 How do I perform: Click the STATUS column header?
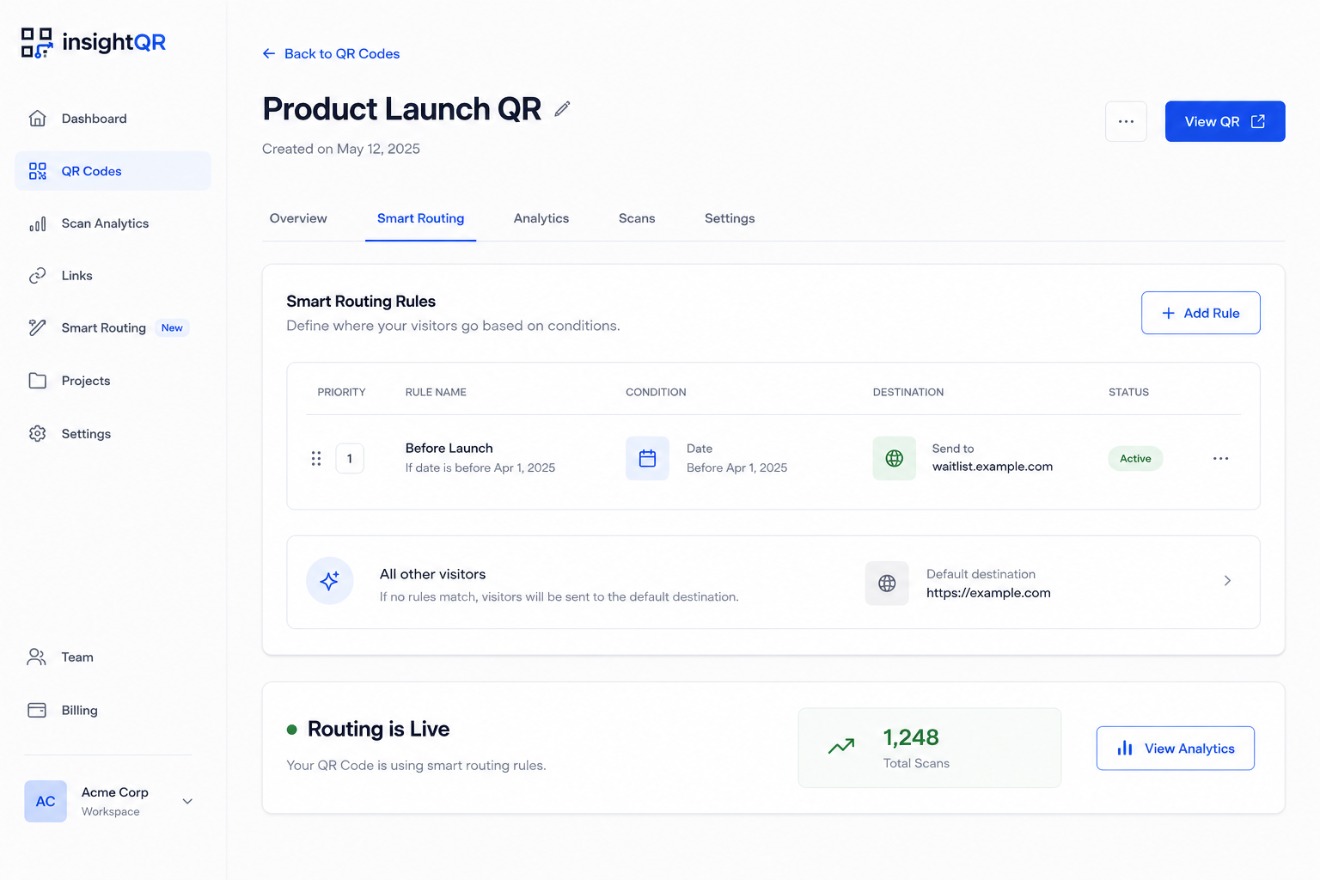click(x=1129, y=392)
